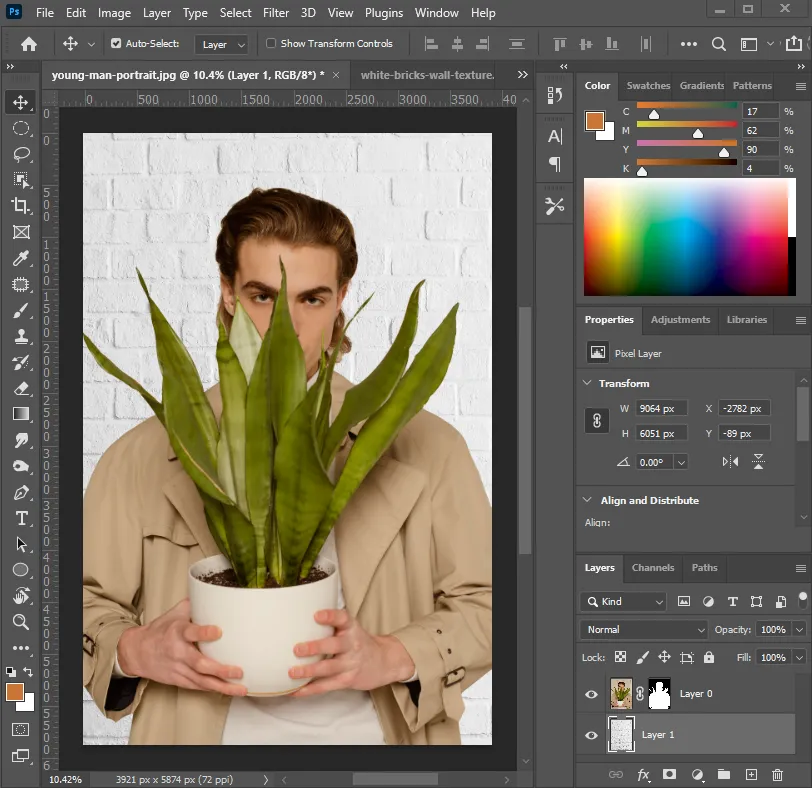Select the Pen tool
Image resolution: width=812 pixels, height=788 pixels.
click(x=20, y=492)
